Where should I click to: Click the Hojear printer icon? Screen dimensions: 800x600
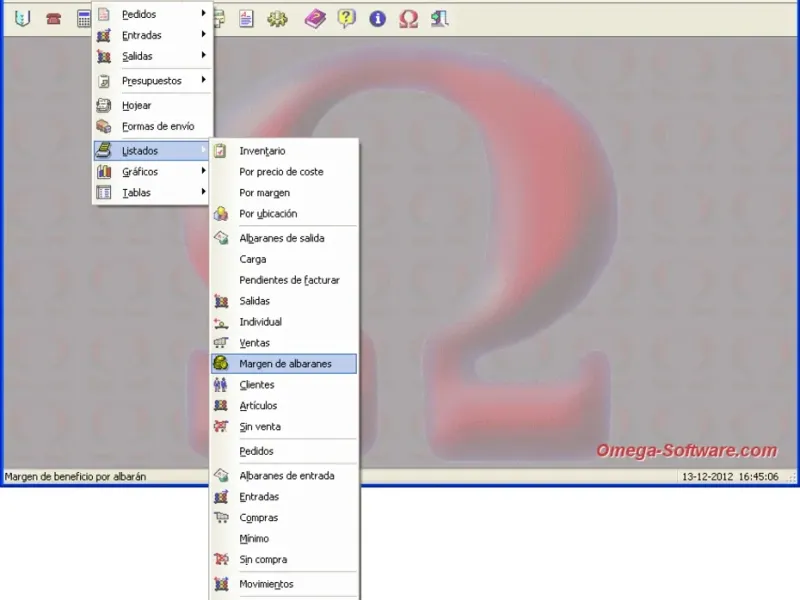104,105
